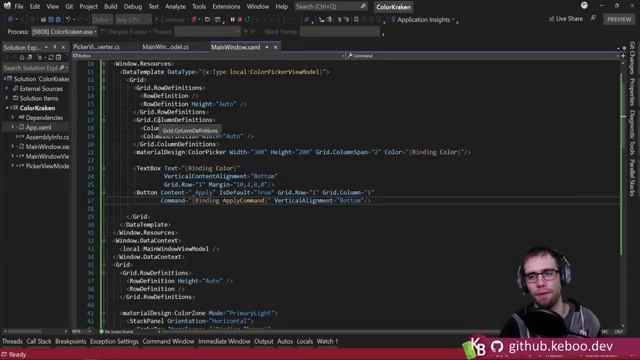Open the Stack Frame dropdown
This screenshot has width=640, height=360.
tap(340, 32)
